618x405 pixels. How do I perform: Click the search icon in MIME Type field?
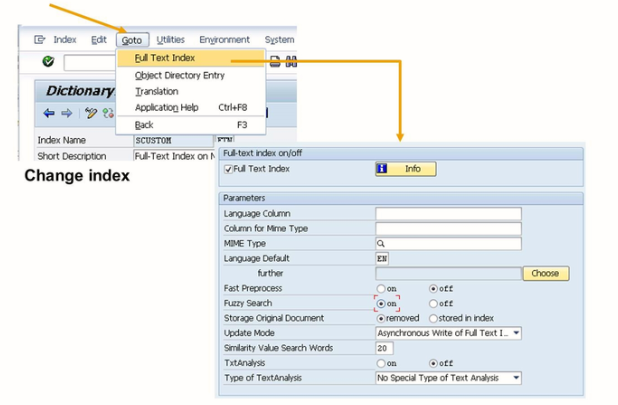(x=382, y=243)
